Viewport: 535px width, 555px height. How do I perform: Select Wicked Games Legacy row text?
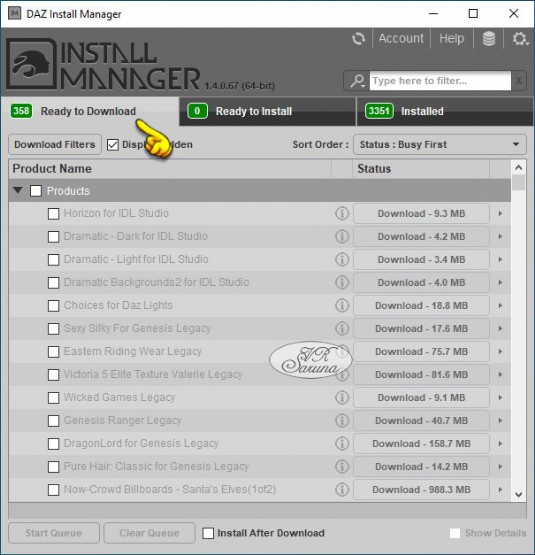pyautogui.click(x=120, y=397)
